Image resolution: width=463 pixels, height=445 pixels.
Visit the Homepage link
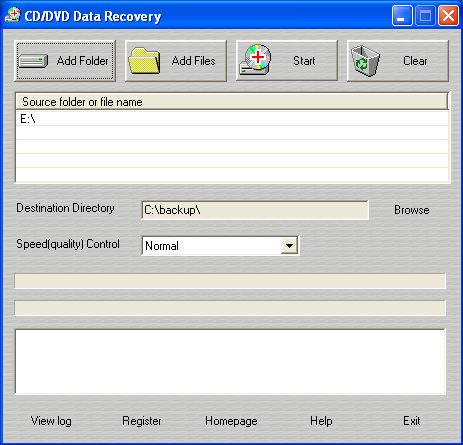pyautogui.click(x=231, y=421)
